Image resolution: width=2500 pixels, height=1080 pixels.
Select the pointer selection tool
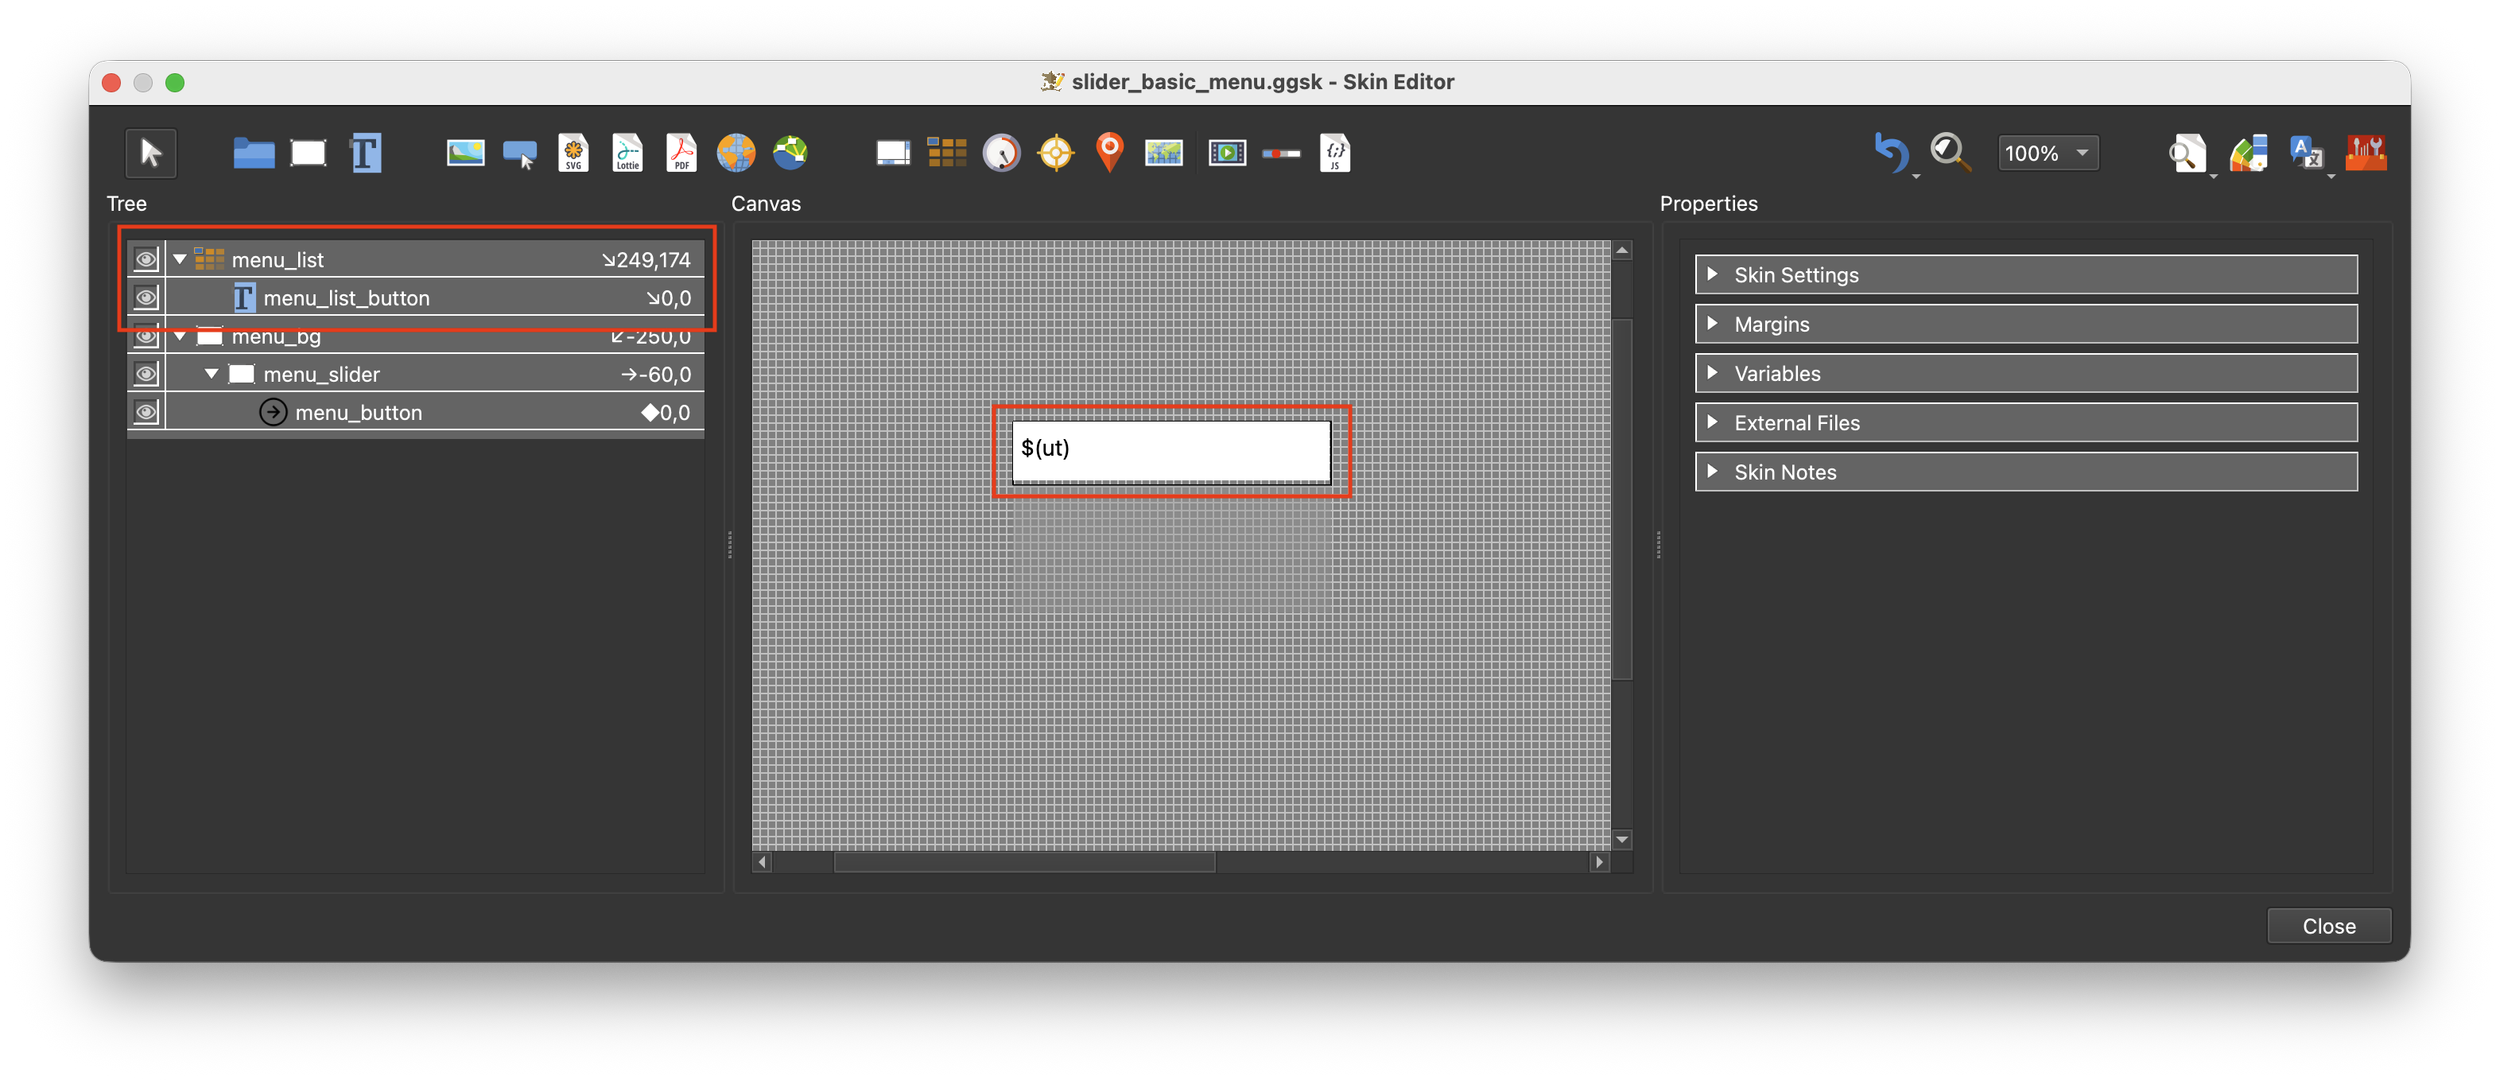(x=151, y=153)
